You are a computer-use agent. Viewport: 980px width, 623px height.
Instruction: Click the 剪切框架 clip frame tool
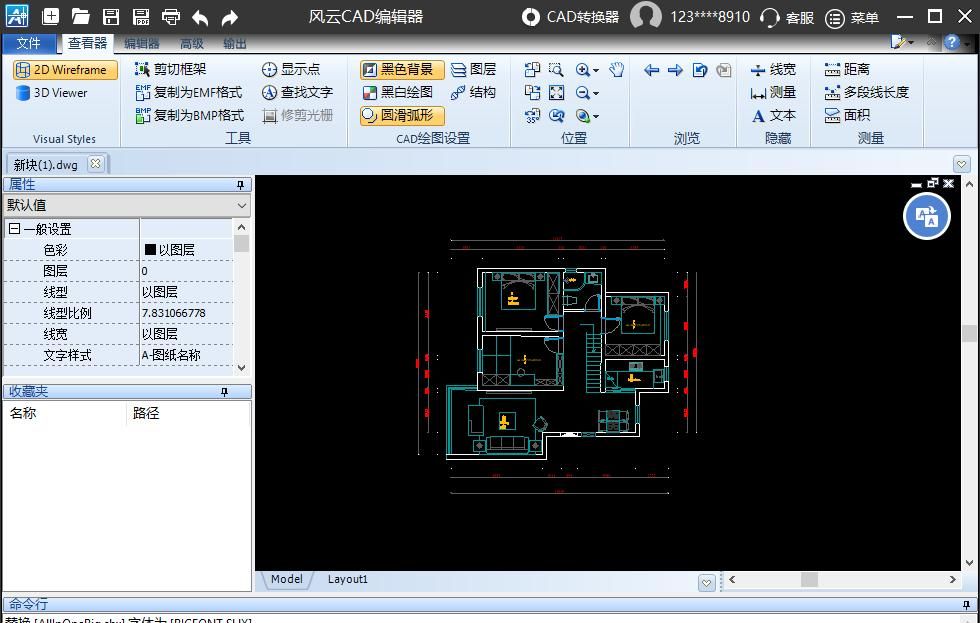click(170, 69)
